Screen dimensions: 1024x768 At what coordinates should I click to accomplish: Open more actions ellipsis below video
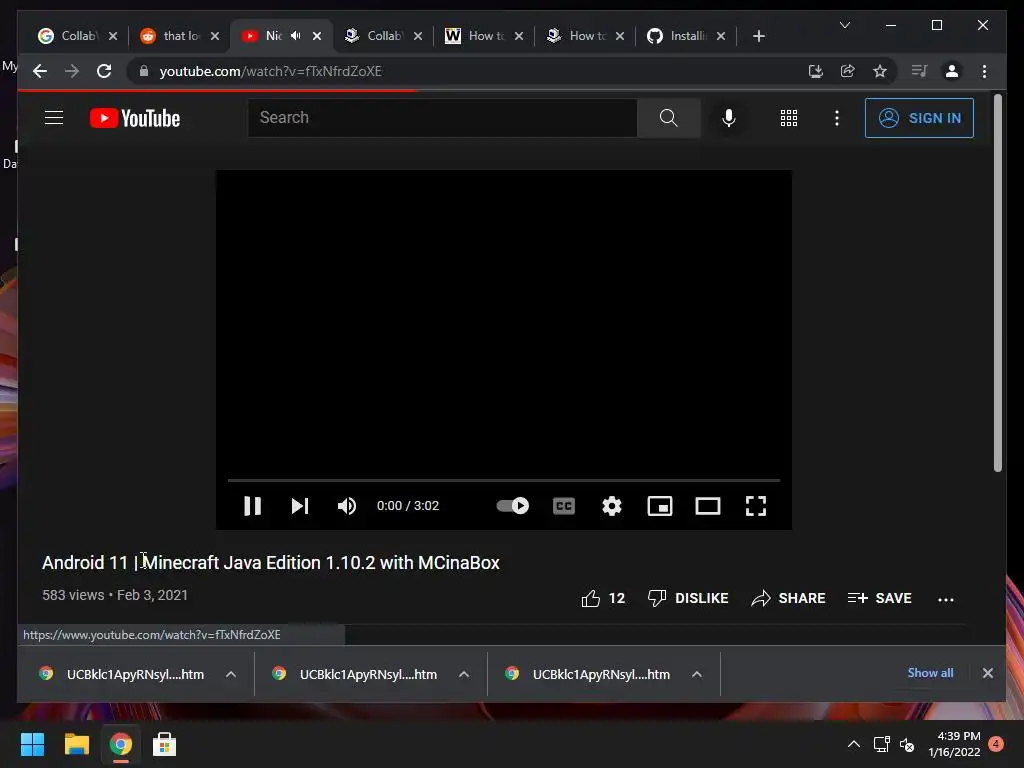click(946, 599)
